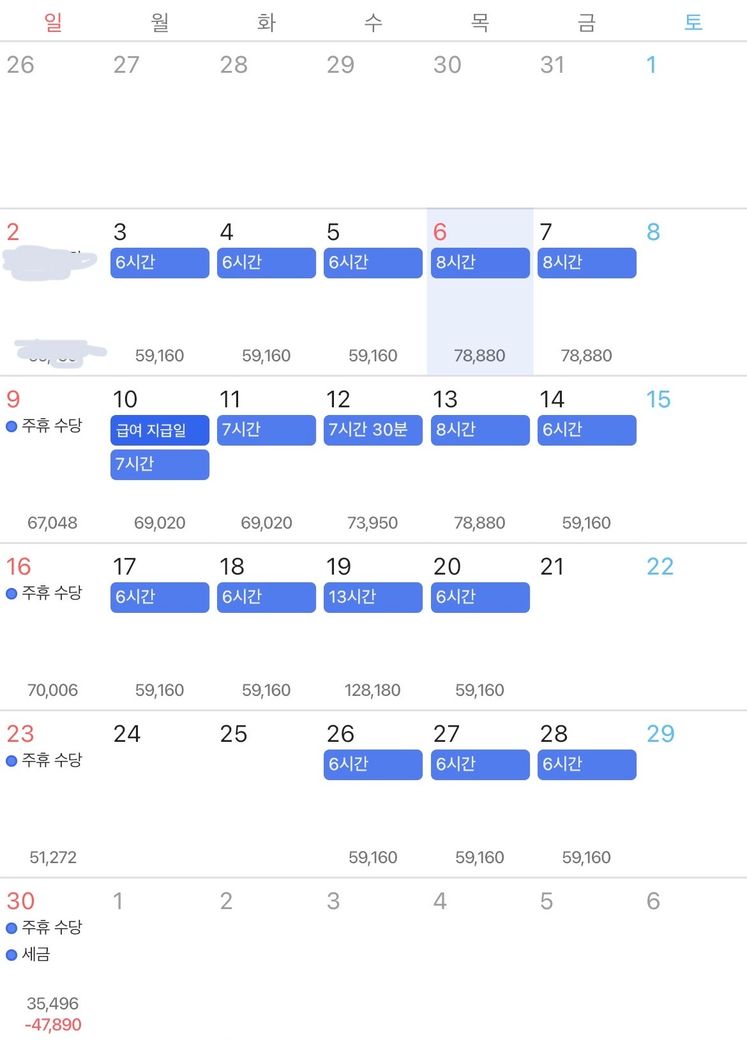Click blue dot beside 주휴 수당 on 9th
The width and height of the screenshot is (747, 1040).
point(12,427)
